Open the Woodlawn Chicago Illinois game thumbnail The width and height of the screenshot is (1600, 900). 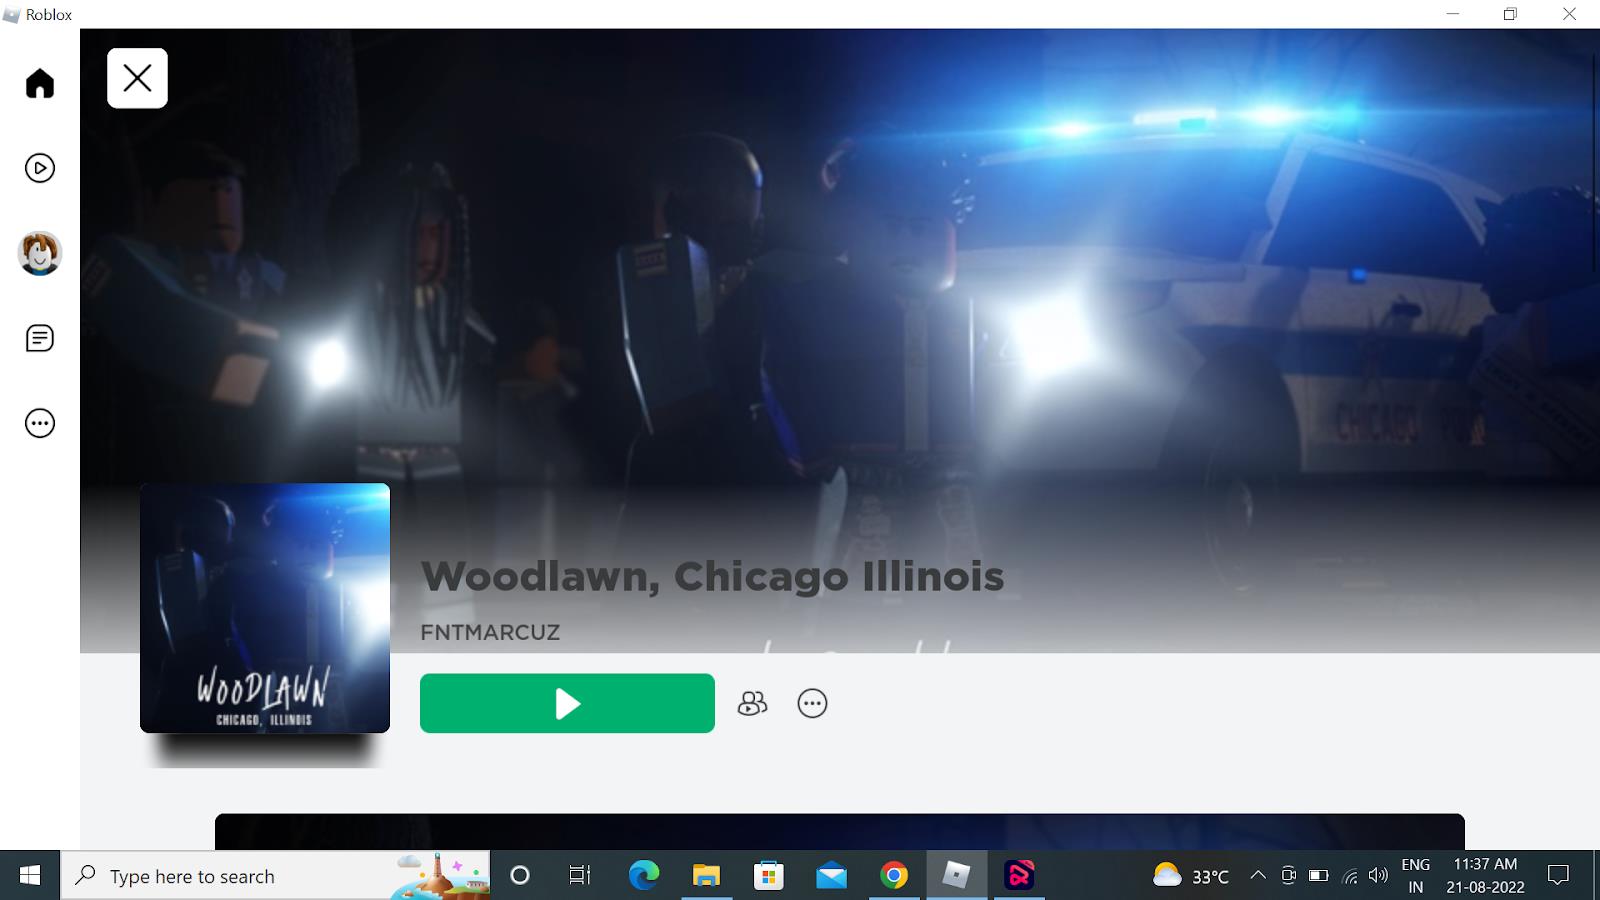point(265,608)
